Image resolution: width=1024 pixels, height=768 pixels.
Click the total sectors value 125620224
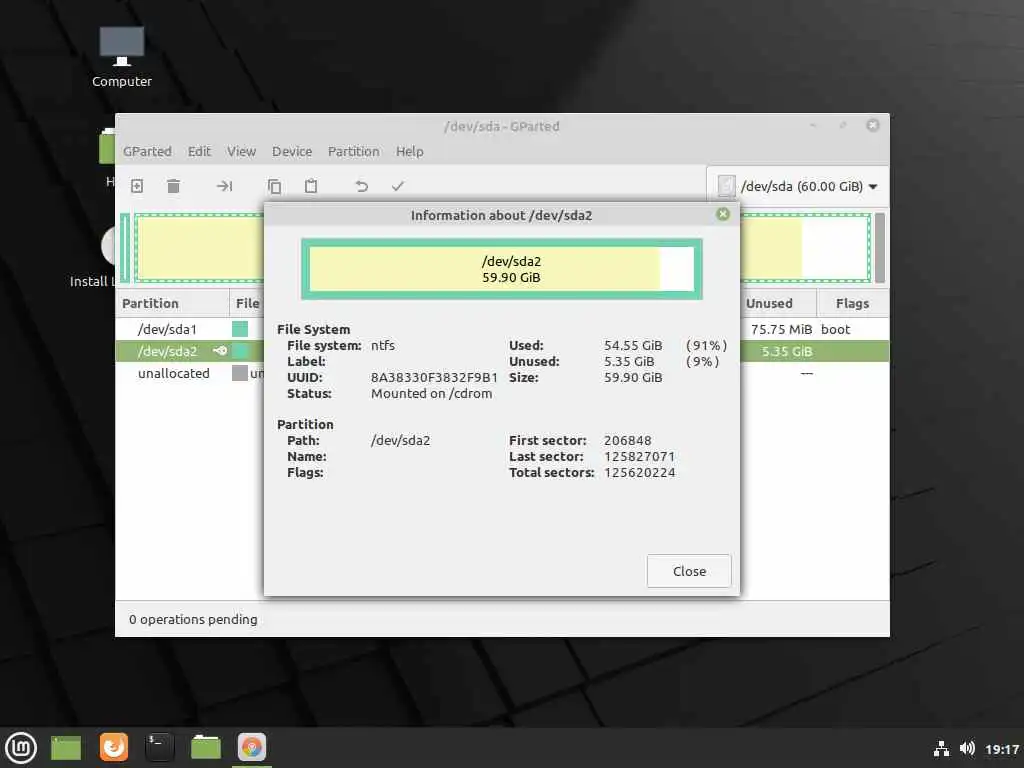(639, 473)
